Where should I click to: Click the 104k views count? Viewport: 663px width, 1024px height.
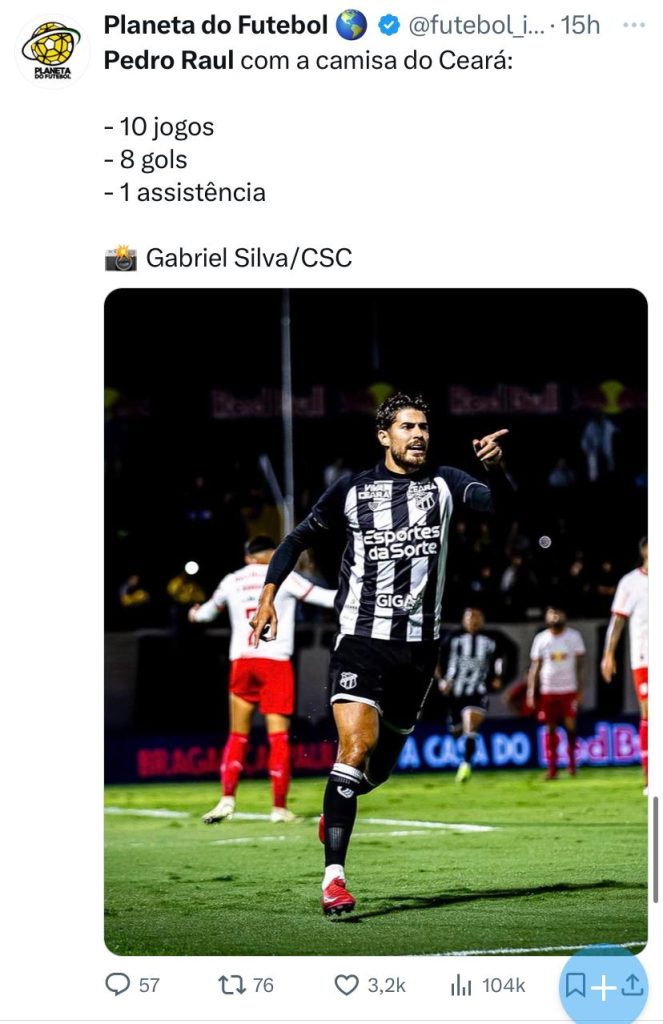[503, 985]
